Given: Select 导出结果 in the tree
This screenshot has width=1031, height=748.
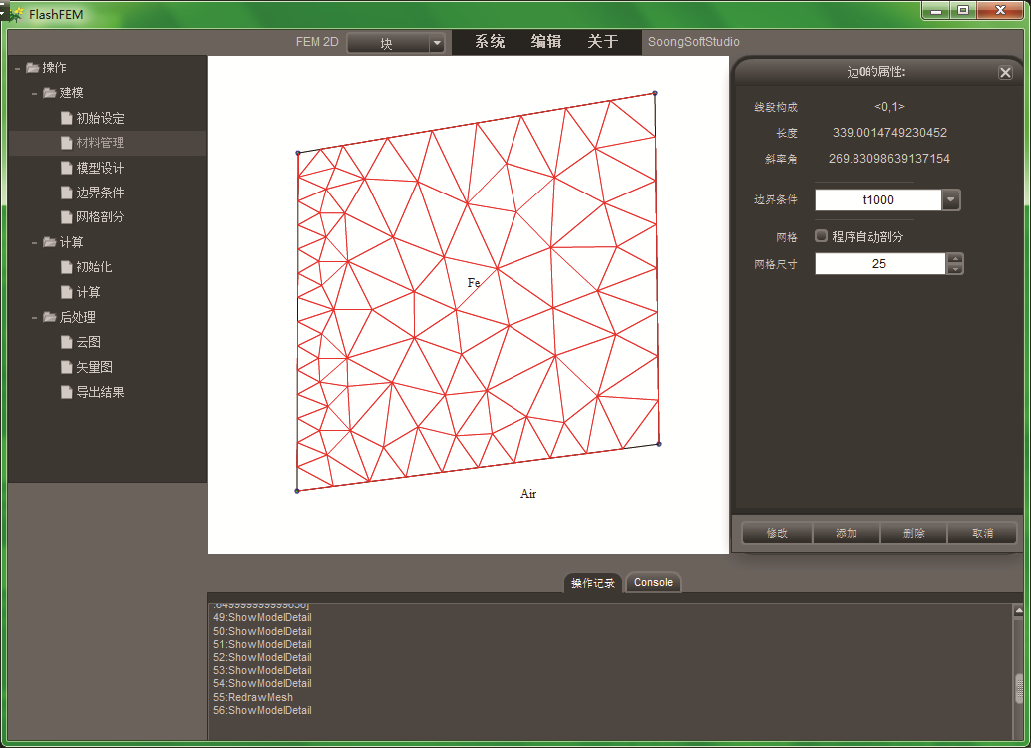Looking at the screenshot, I should pos(100,392).
